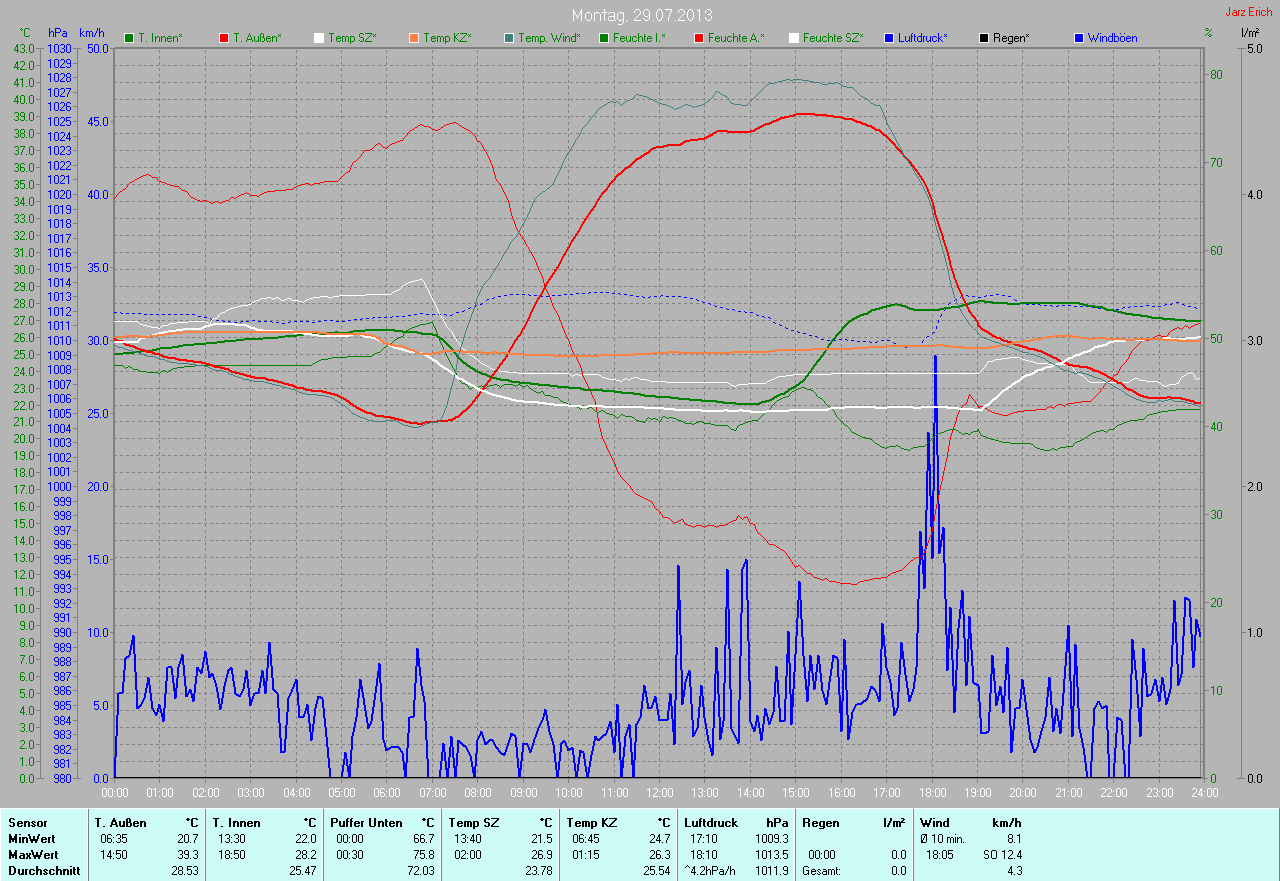
Task: Click the chart title Montag, 29.07.2013
Action: (640, 15)
